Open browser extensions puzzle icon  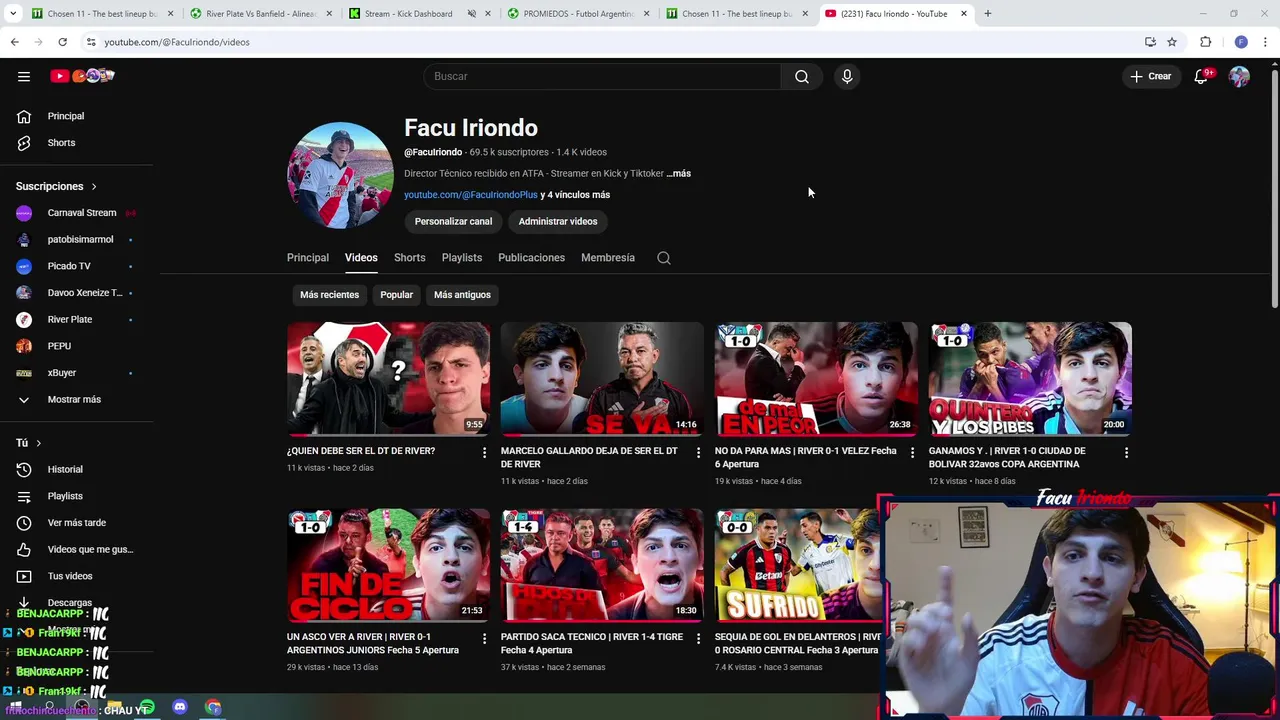pyautogui.click(x=1205, y=42)
